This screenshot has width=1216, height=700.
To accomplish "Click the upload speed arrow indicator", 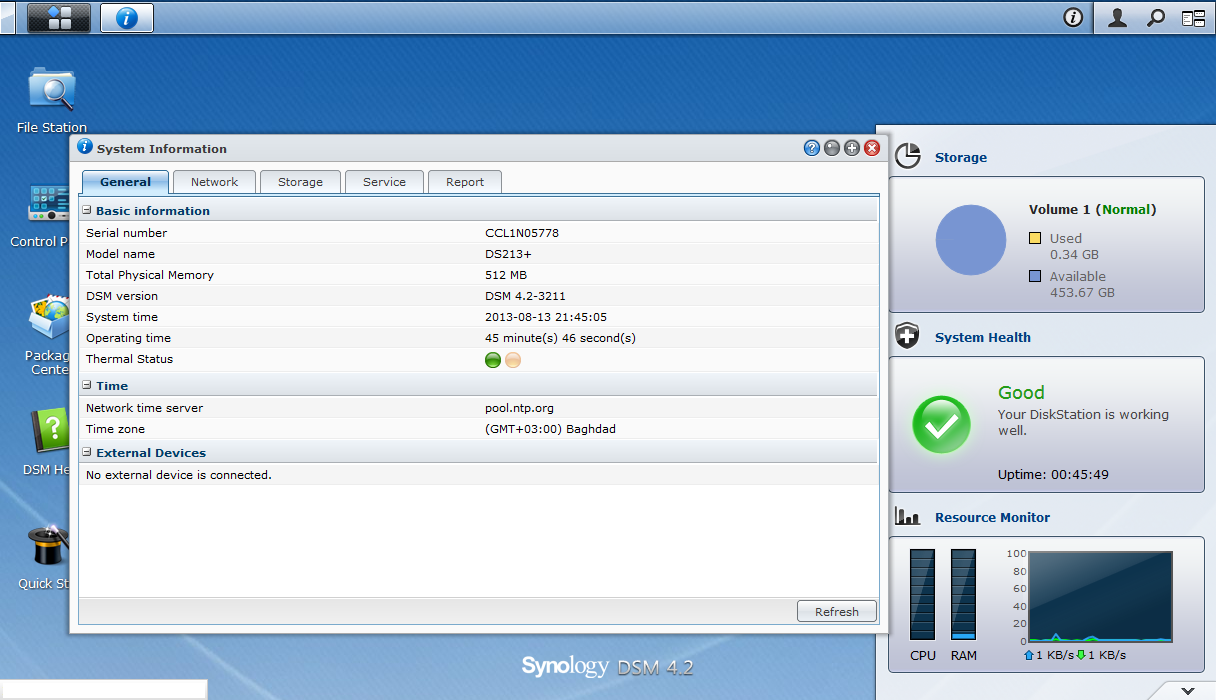I will click(1029, 656).
